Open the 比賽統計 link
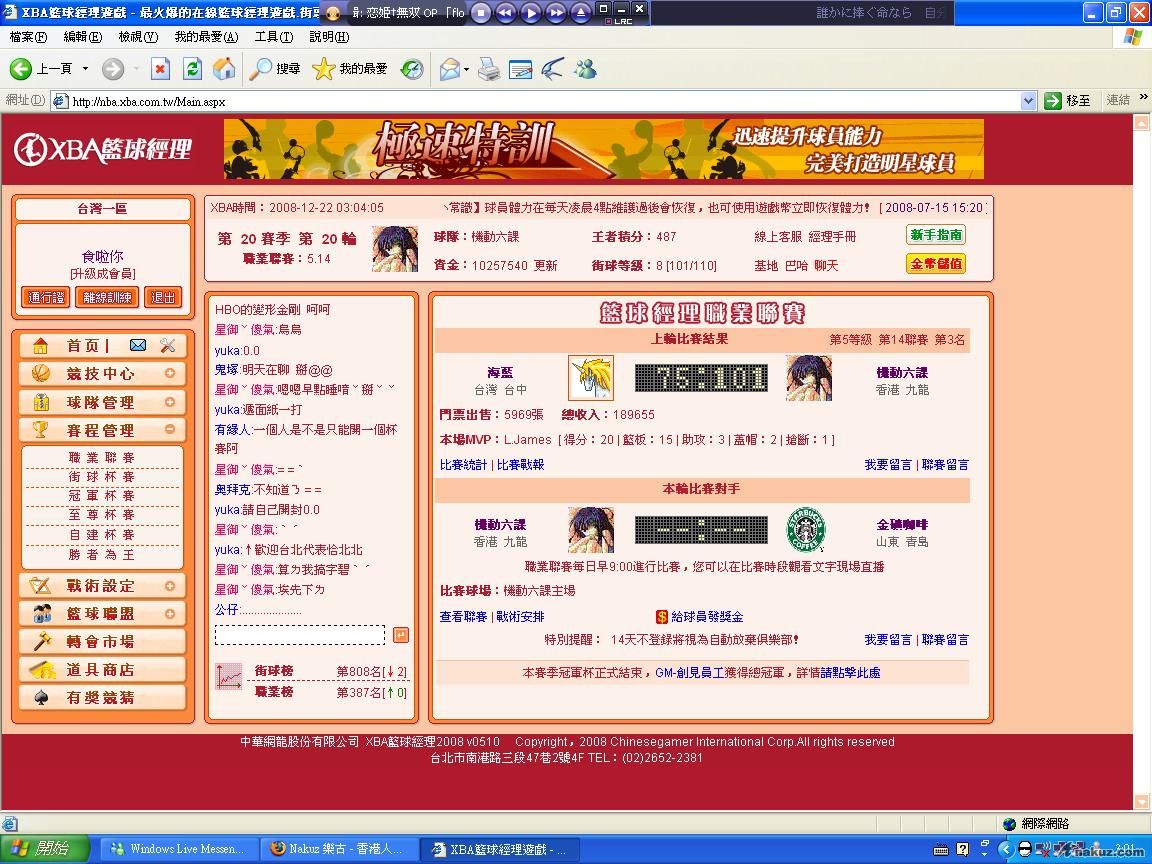 [x=463, y=465]
